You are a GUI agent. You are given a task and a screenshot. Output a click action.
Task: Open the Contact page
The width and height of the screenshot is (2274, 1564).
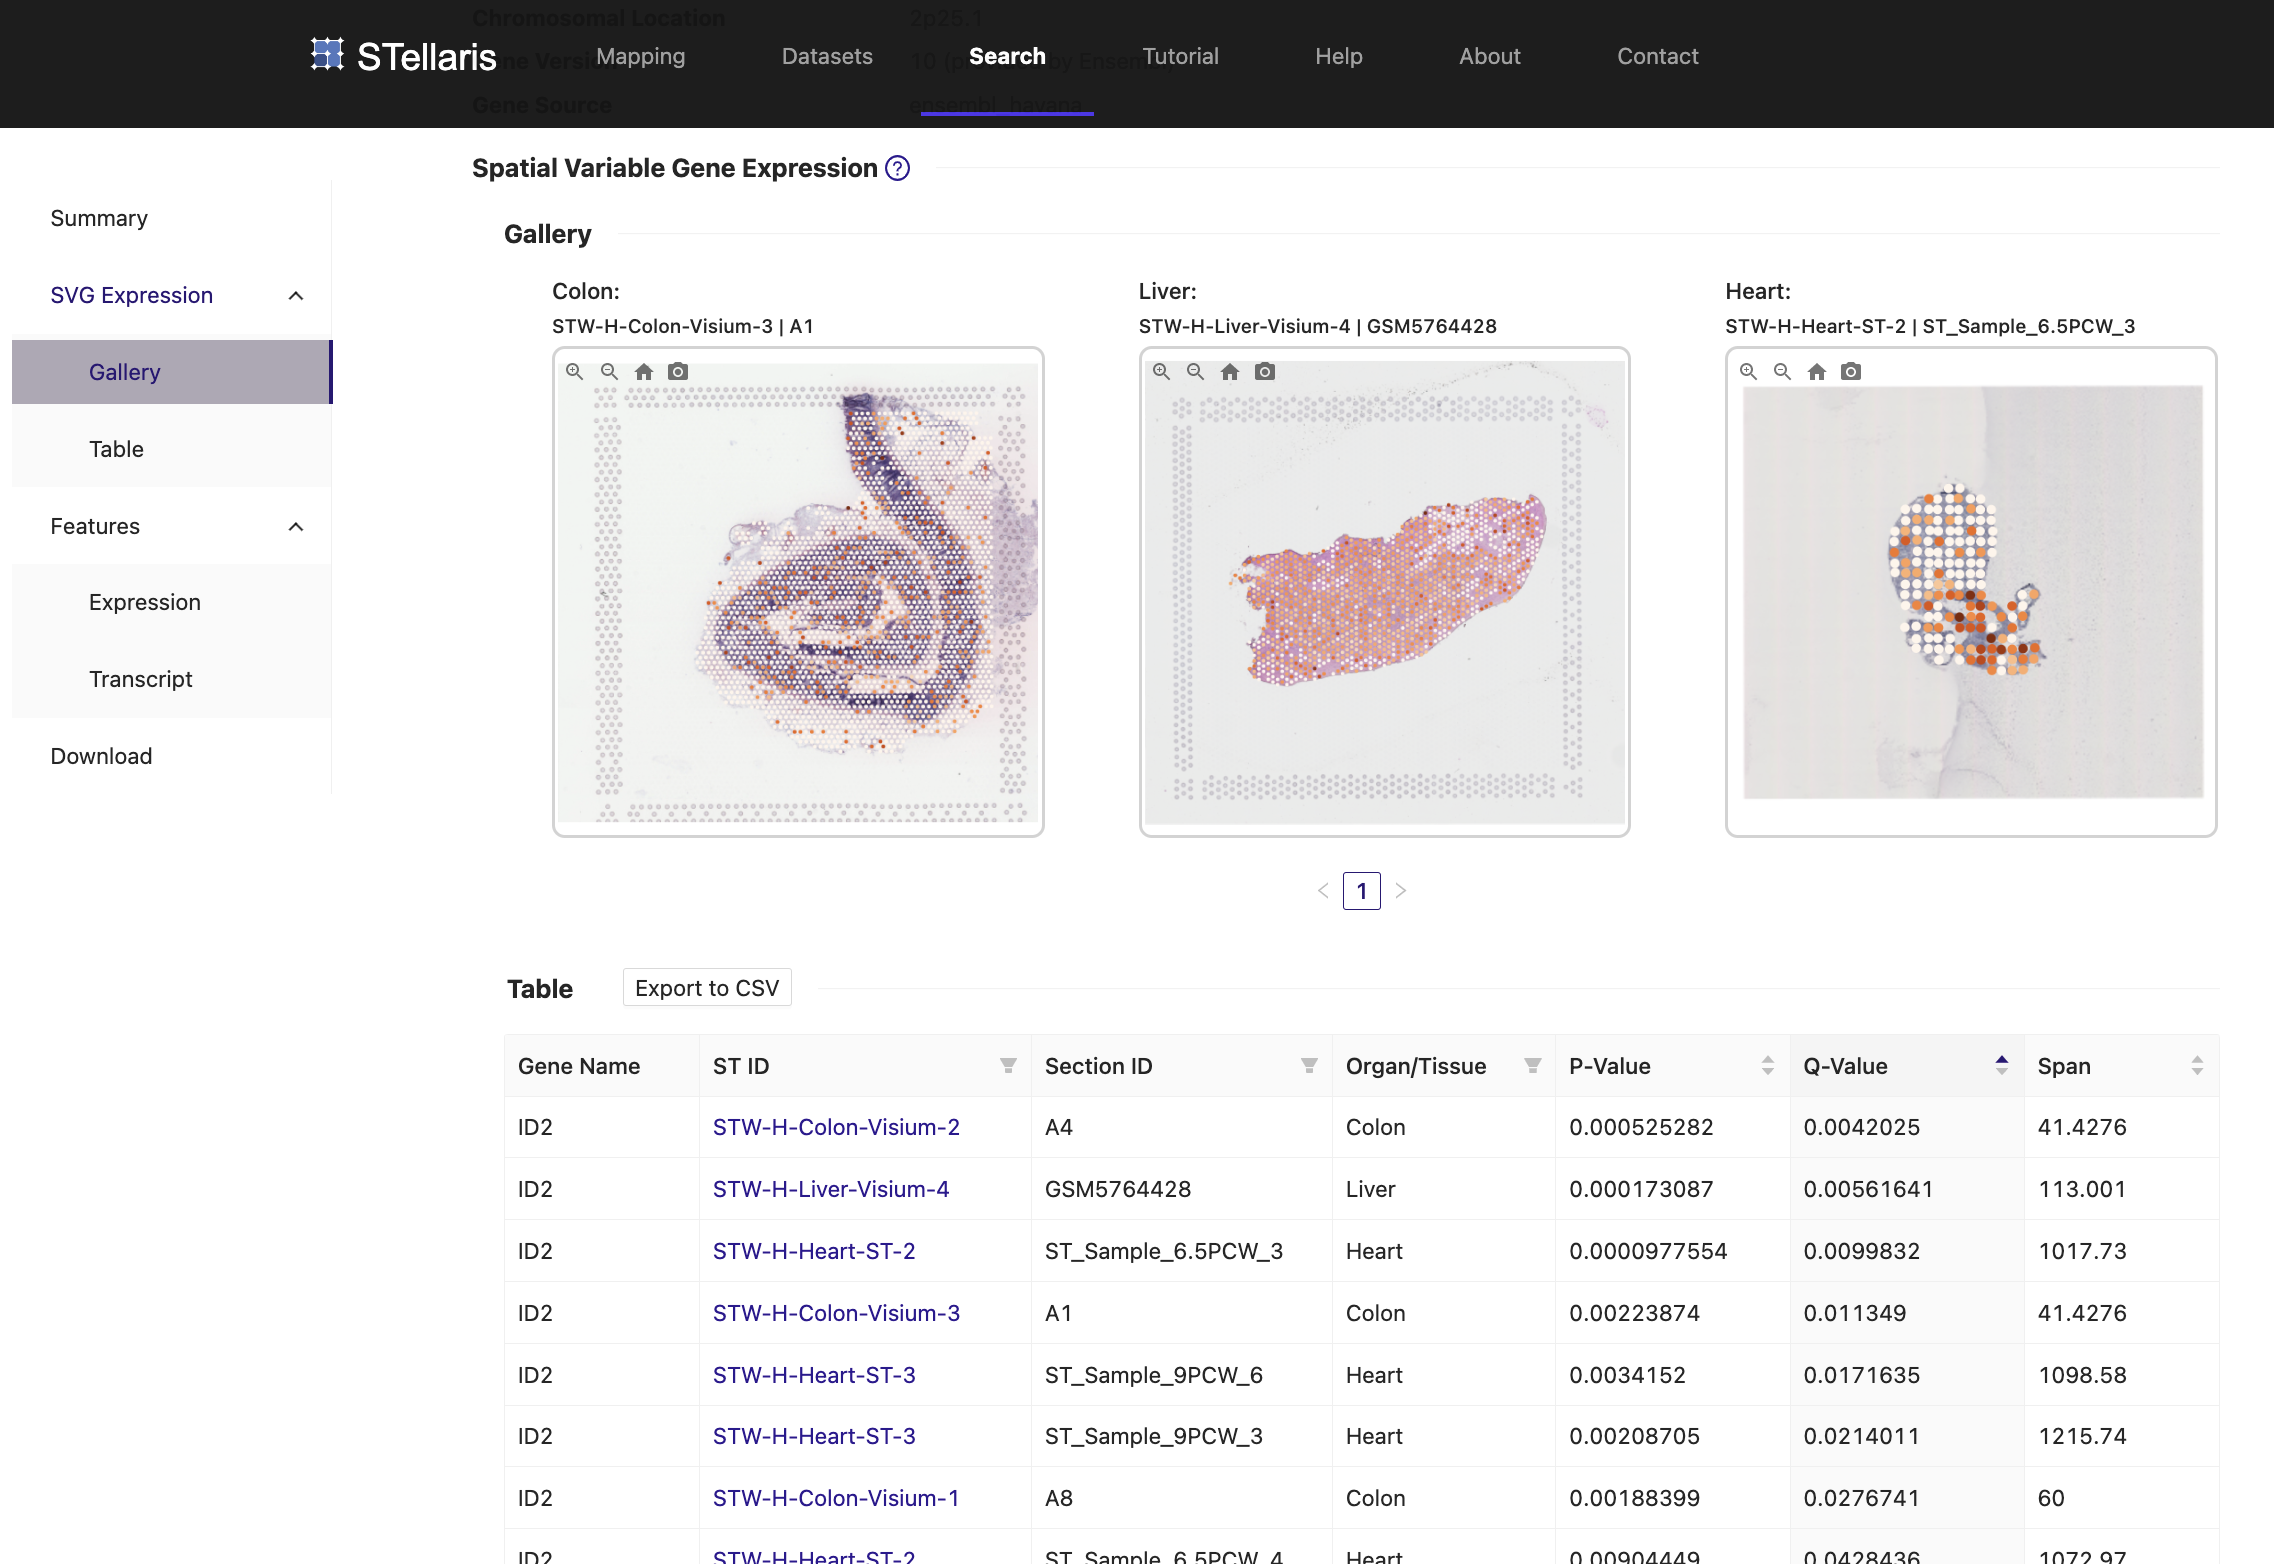pyautogui.click(x=1658, y=56)
